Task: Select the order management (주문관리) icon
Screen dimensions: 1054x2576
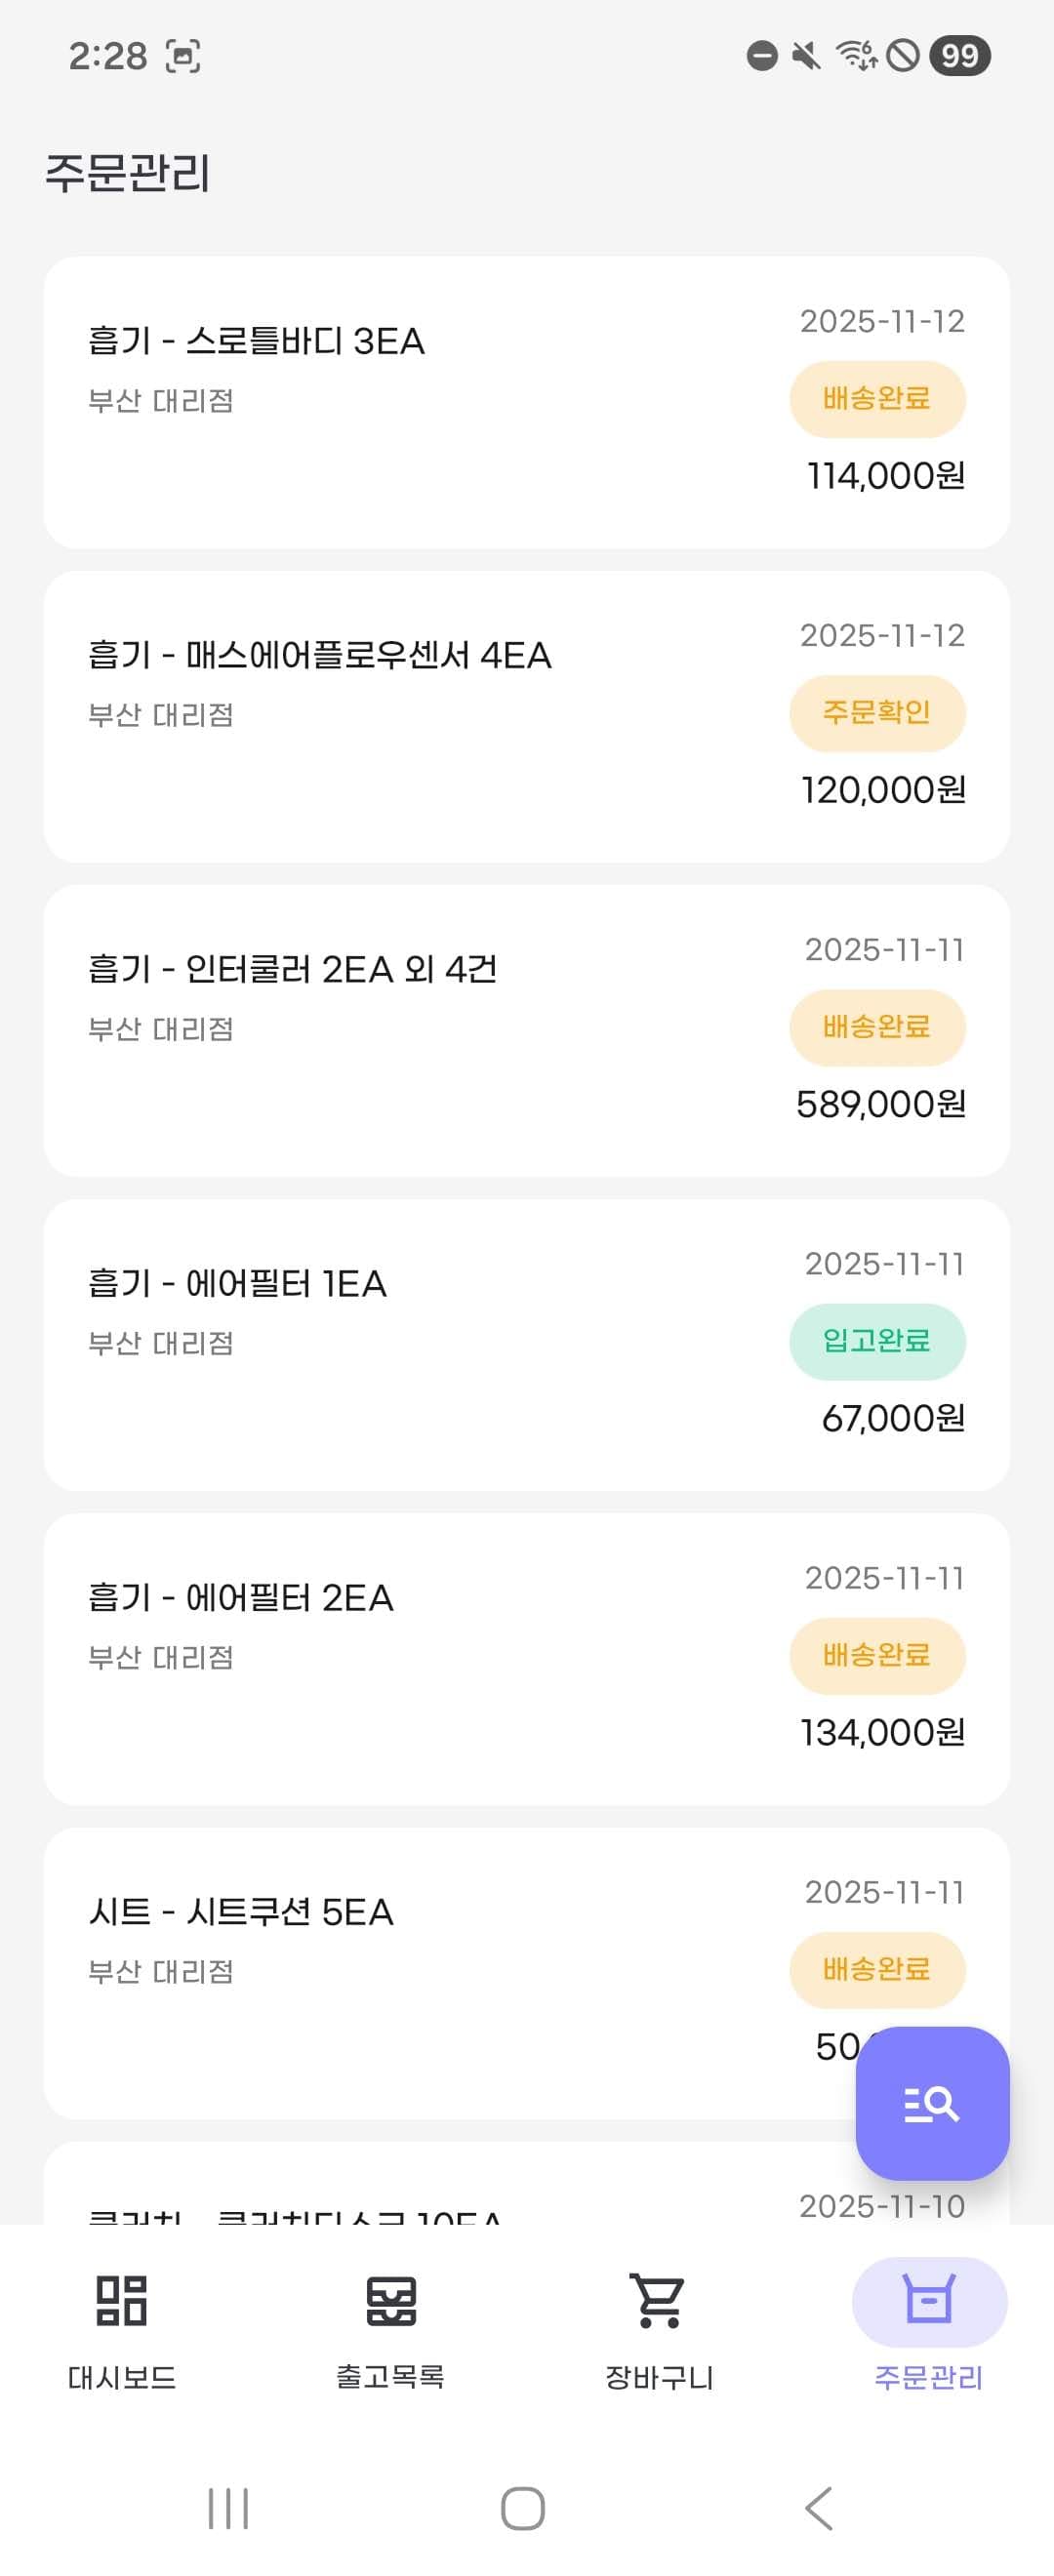Action: point(929,2299)
